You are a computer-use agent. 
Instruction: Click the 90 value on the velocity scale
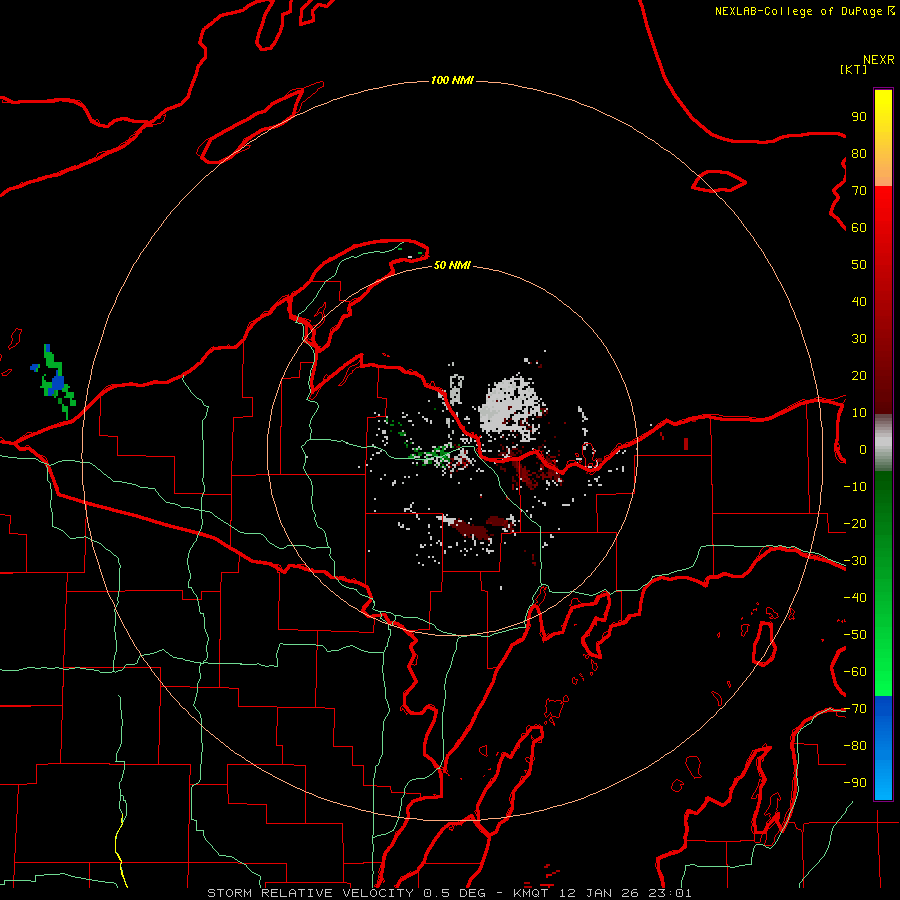coord(859,117)
